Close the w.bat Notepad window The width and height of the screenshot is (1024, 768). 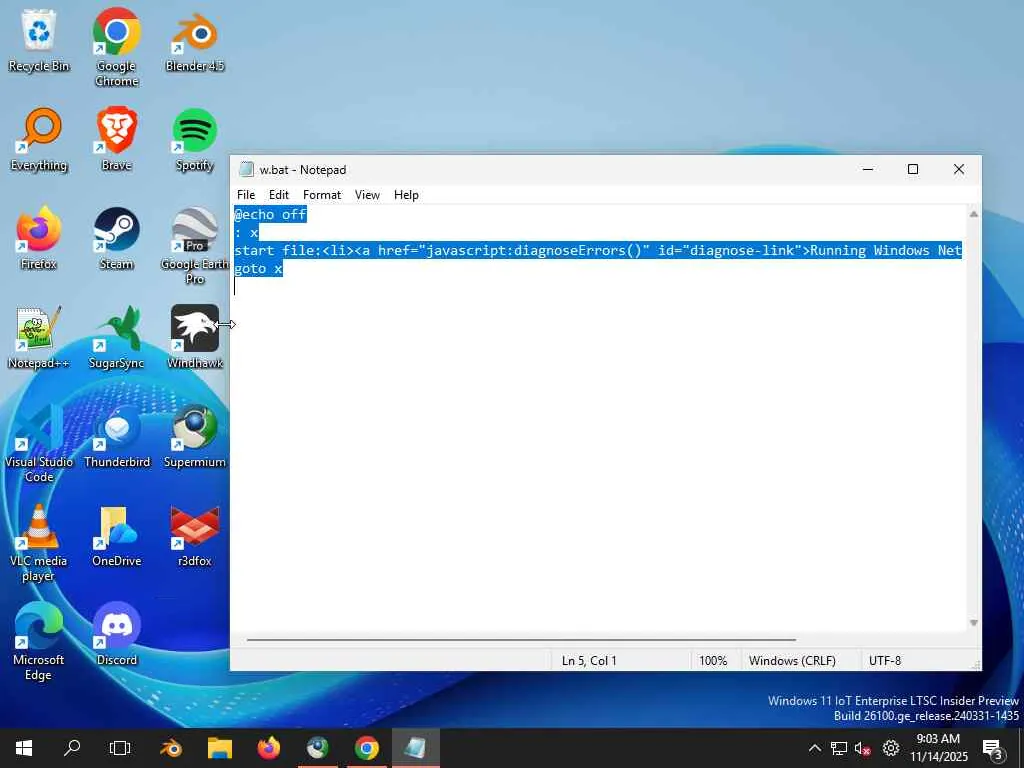point(959,170)
